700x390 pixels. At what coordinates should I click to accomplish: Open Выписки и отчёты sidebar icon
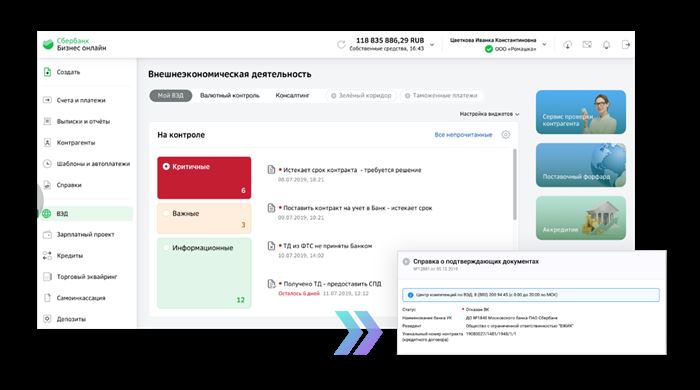tap(47, 121)
